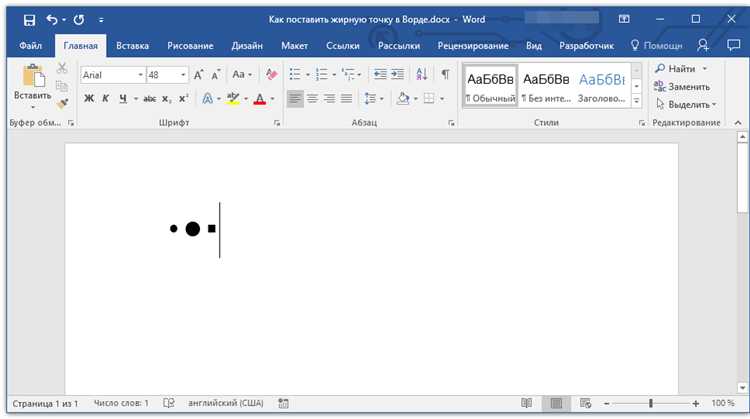
Task: Copy selection with the copy icon
Action: [x=62, y=86]
